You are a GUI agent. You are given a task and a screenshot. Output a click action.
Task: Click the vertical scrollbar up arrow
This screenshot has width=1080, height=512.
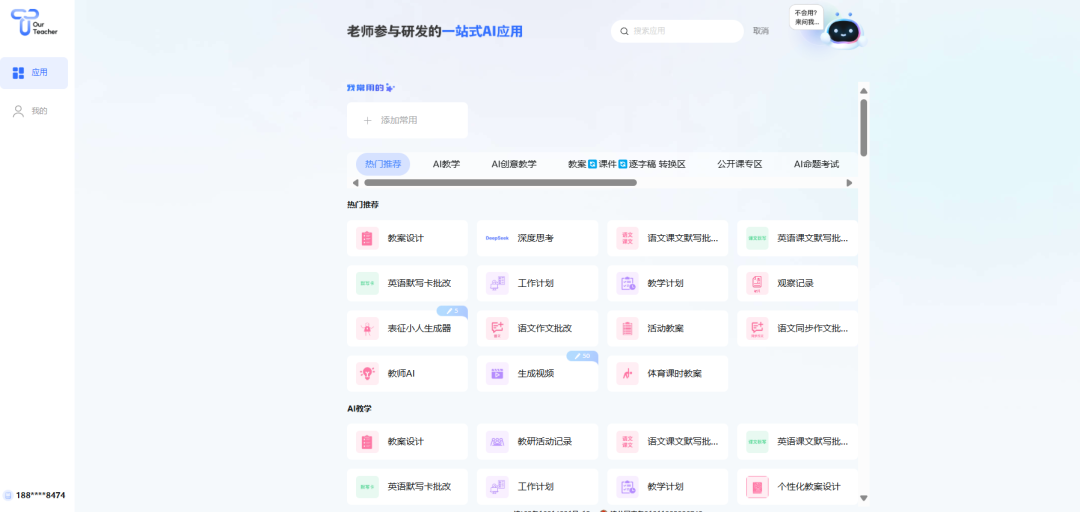point(864,90)
